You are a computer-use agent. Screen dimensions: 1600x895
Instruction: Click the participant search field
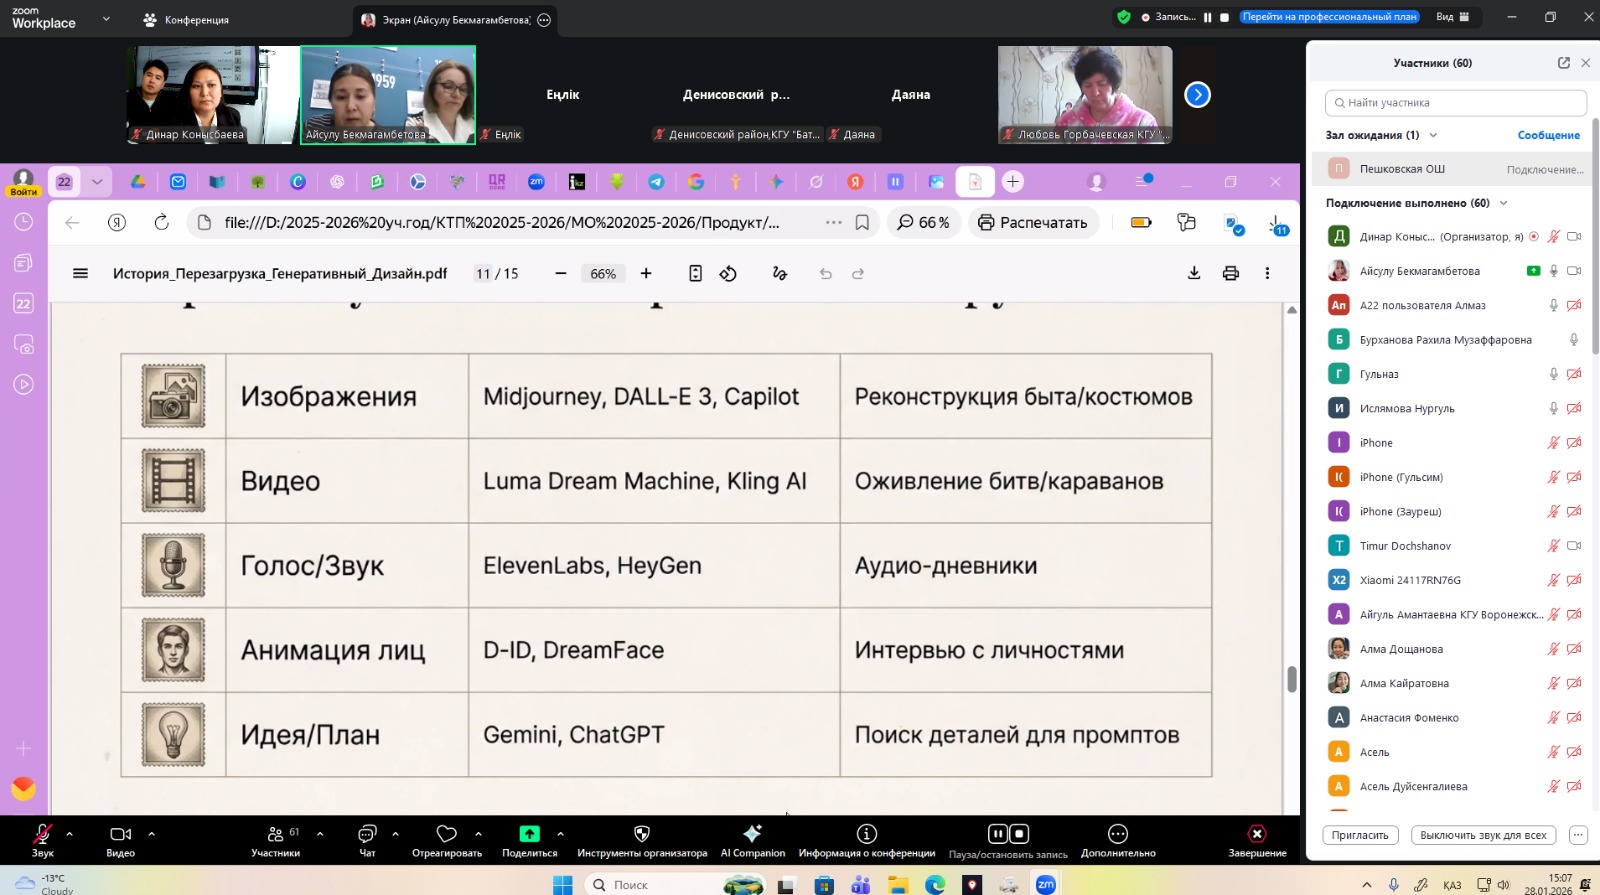click(1455, 103)
